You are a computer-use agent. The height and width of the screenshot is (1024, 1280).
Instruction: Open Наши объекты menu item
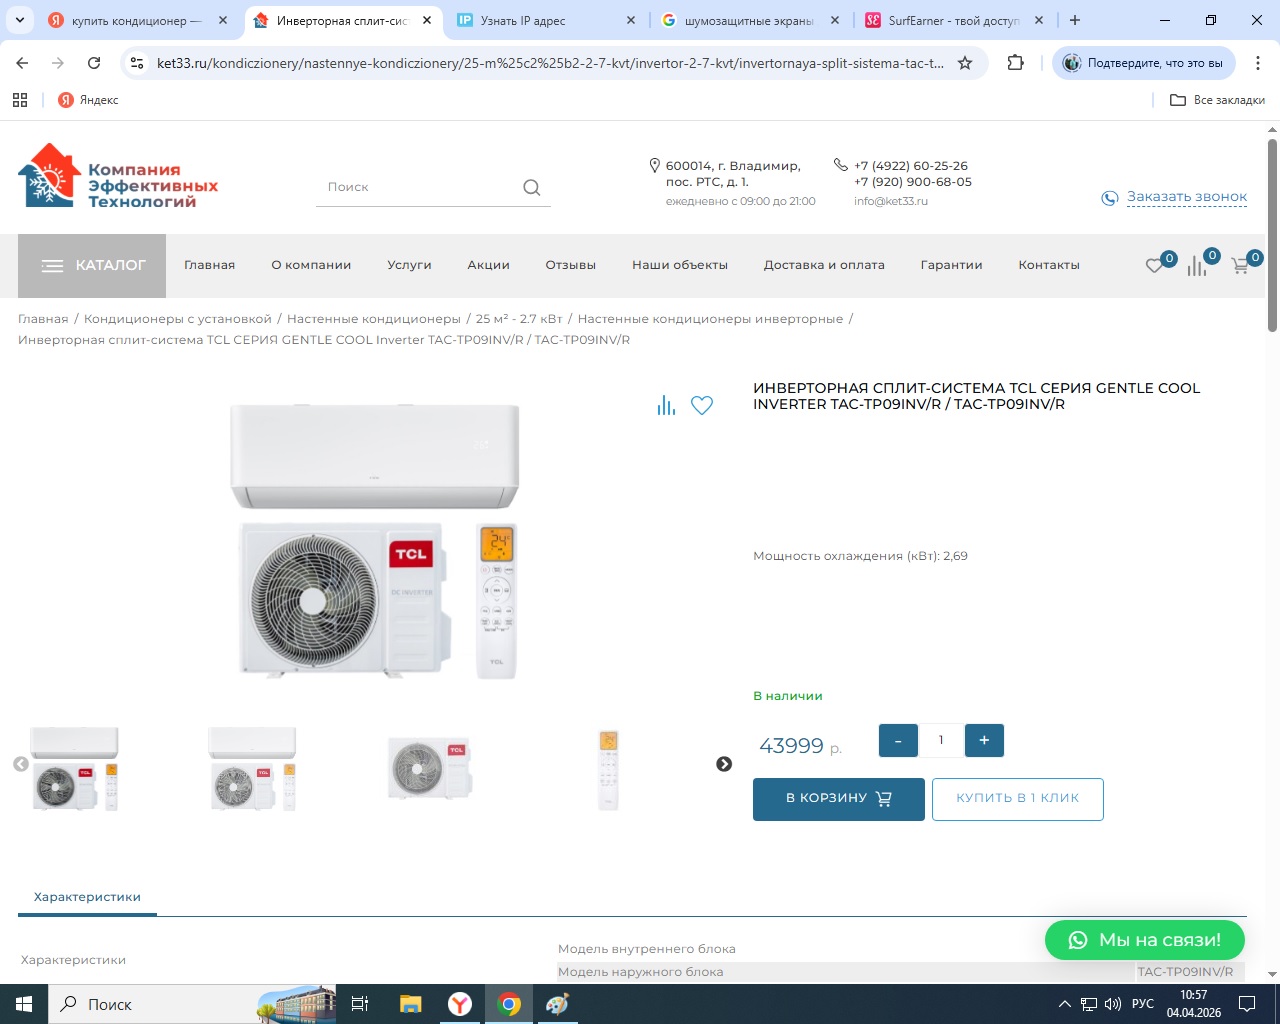point(680,265)
